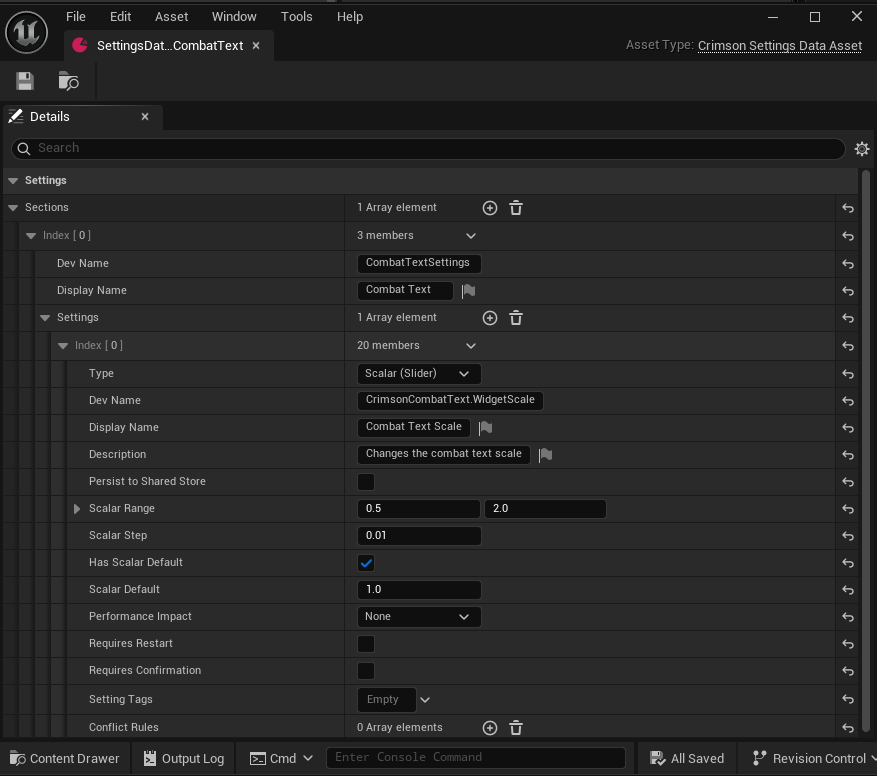Click Scalar Range maximum 2.0 field

tap(545, 509)
